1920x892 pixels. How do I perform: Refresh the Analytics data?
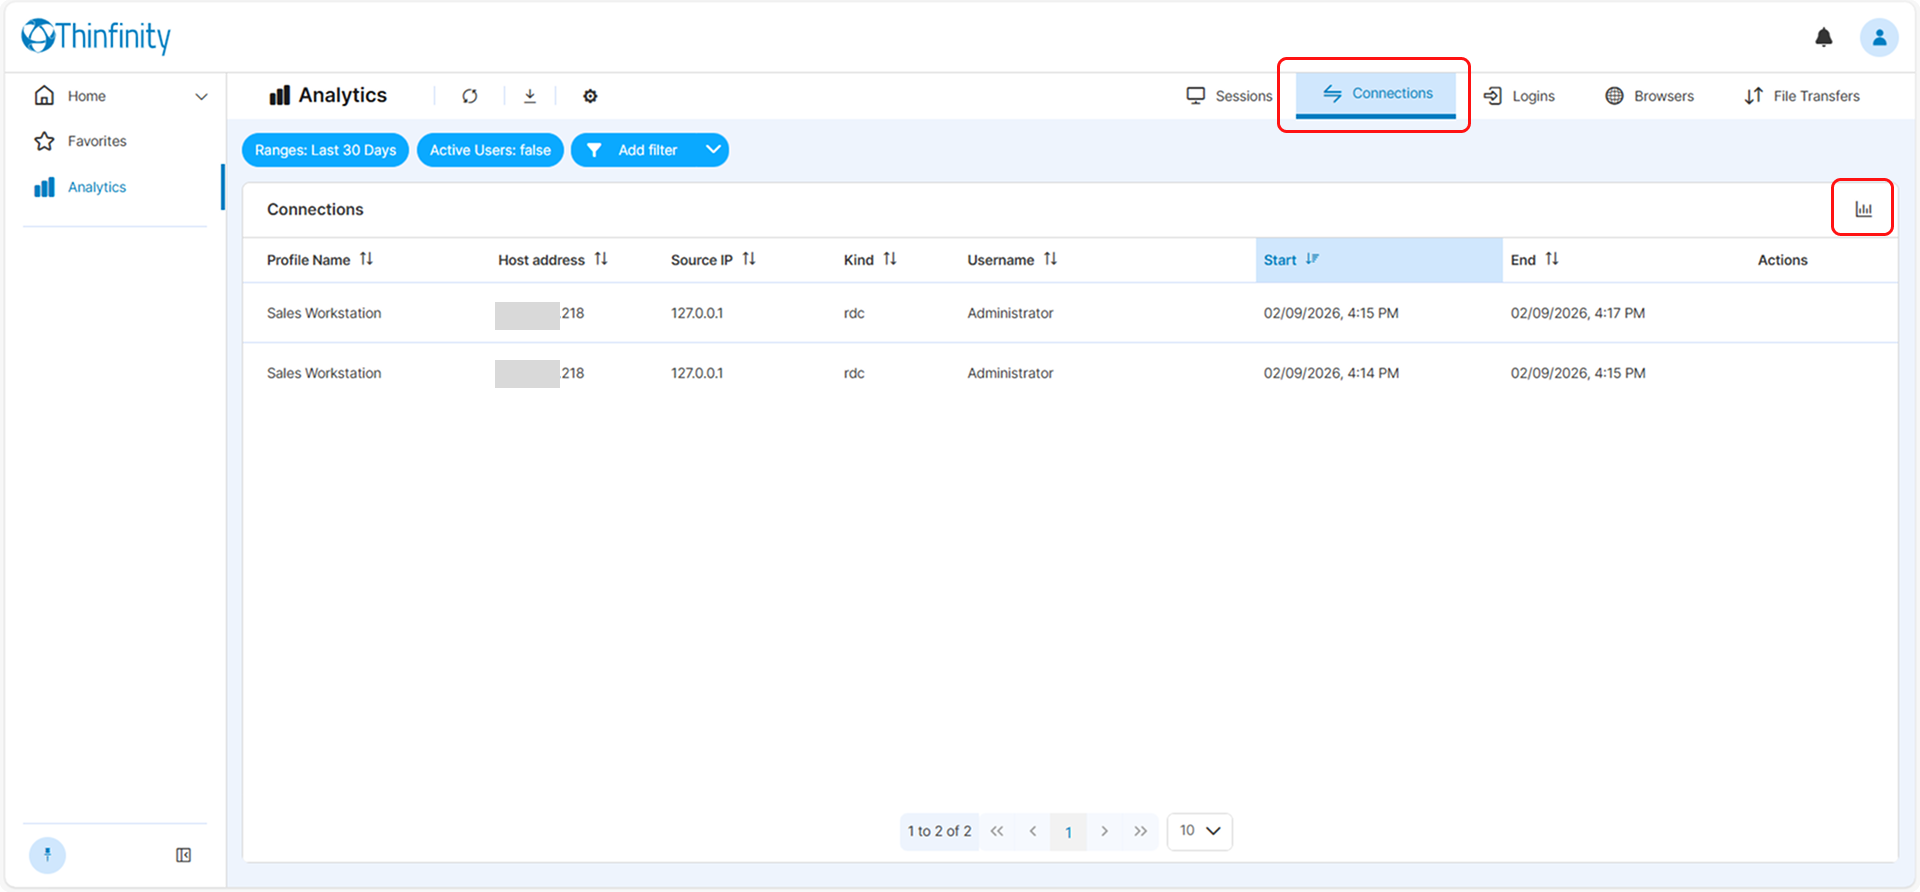[x=470, y=96]
